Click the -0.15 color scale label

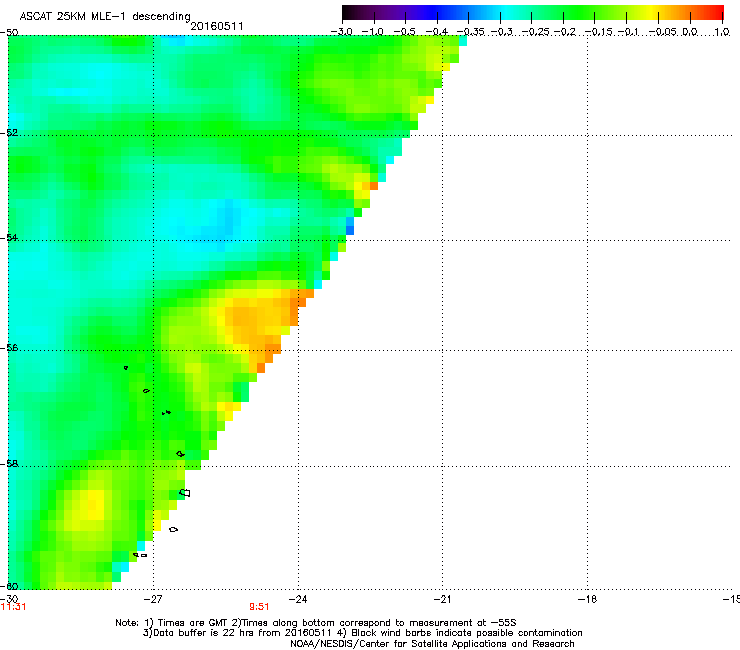pyautogui.click(x=598, y=32)
